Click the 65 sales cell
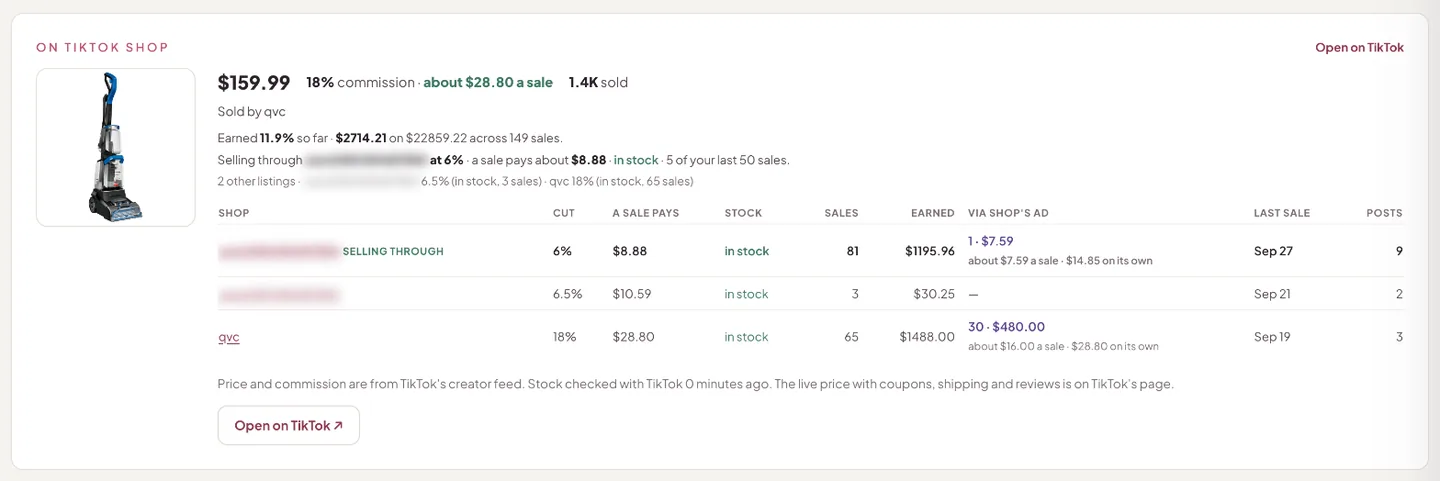1440x481 pixels. pos(851,337)
